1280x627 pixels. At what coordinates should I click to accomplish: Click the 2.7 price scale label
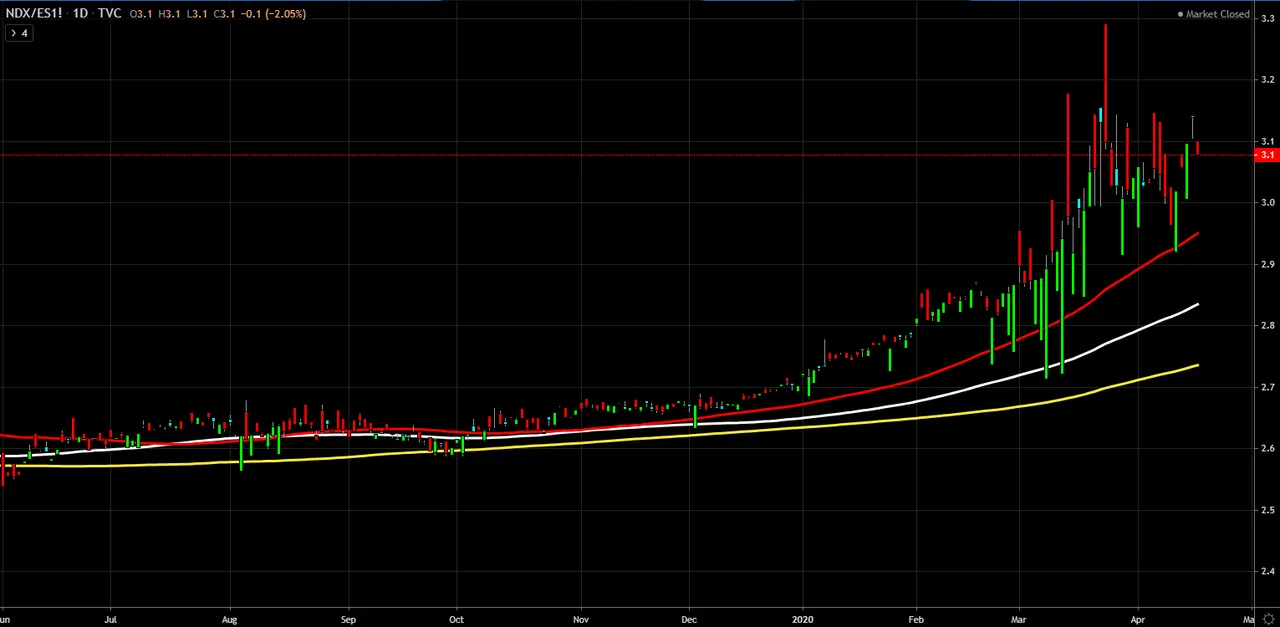(x=1267, y=387)
